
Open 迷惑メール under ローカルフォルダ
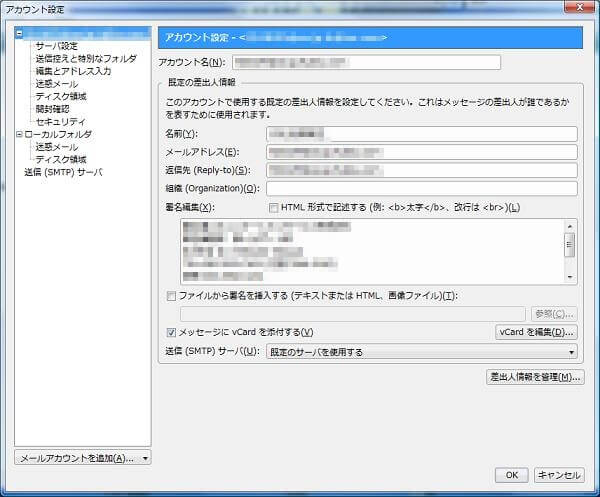(x=57, y=147)
